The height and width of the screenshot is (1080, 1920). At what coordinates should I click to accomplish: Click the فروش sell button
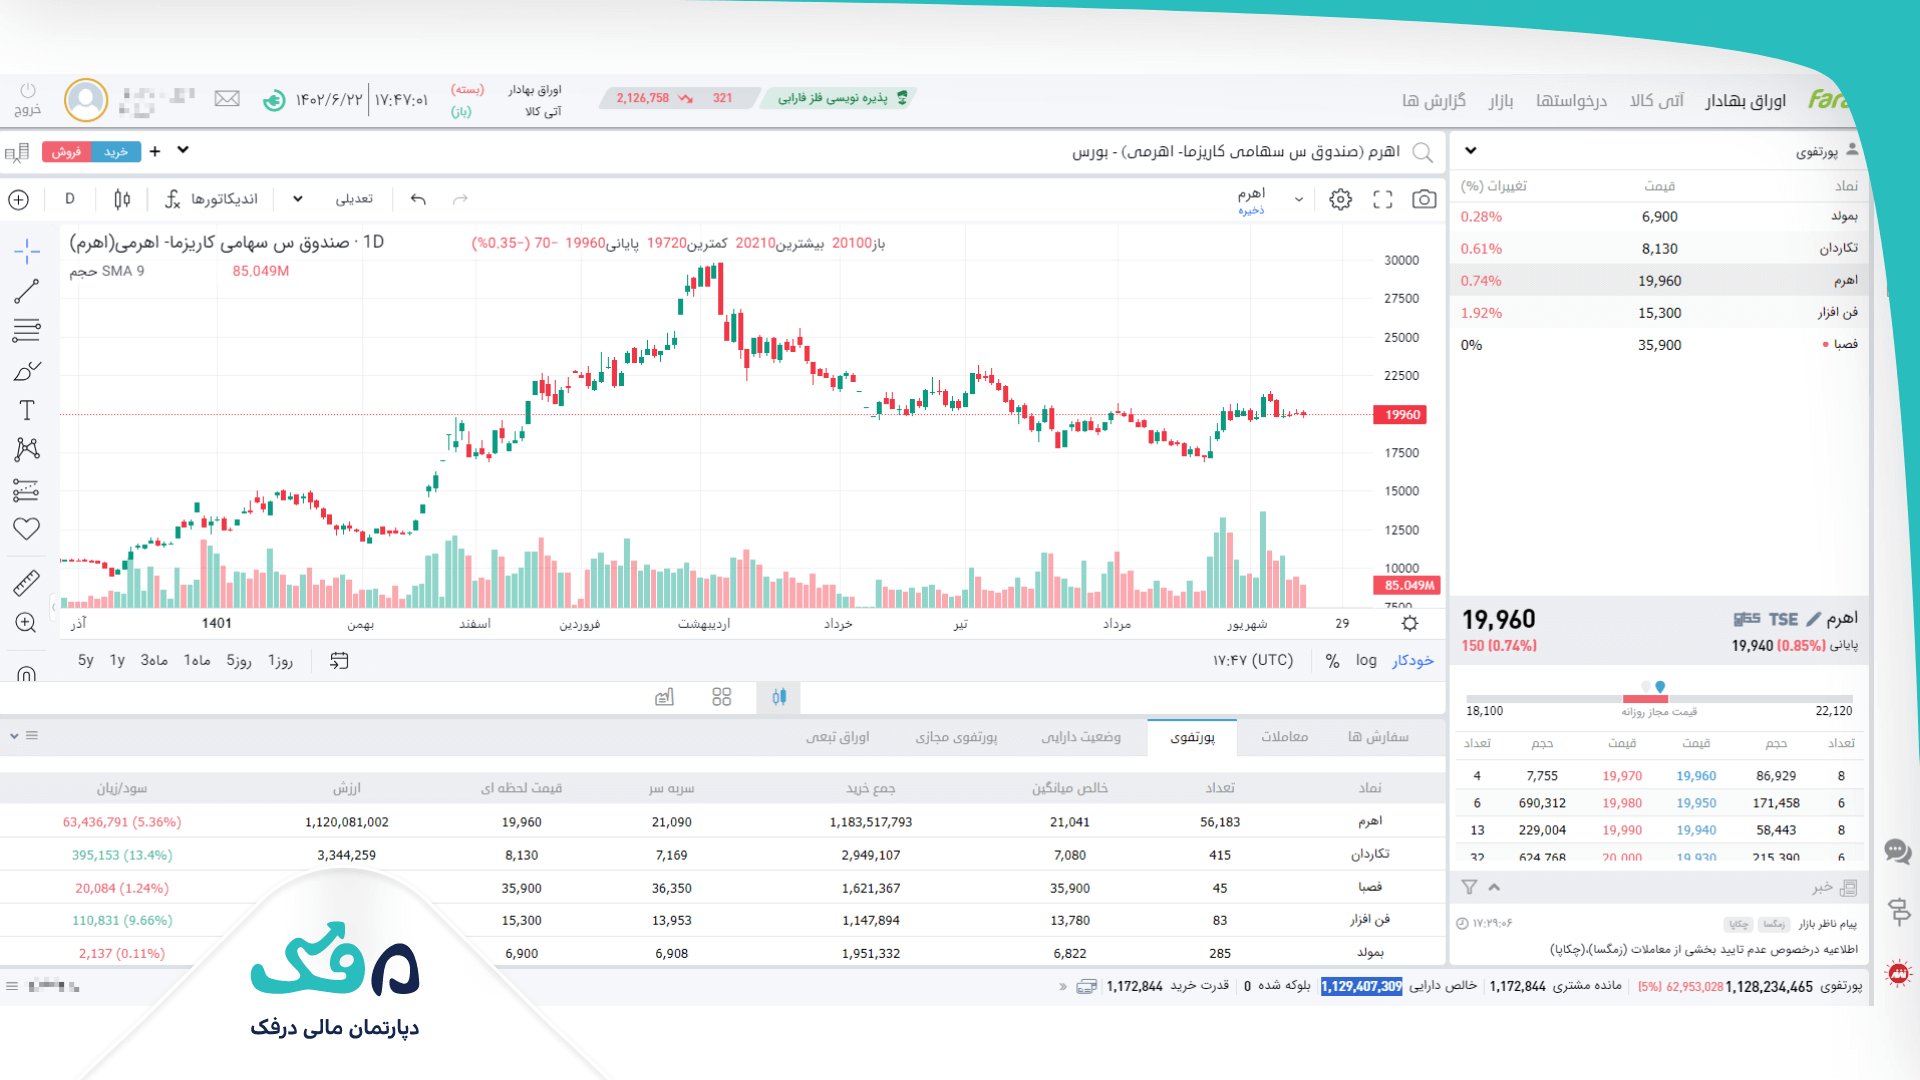point(66,152)
